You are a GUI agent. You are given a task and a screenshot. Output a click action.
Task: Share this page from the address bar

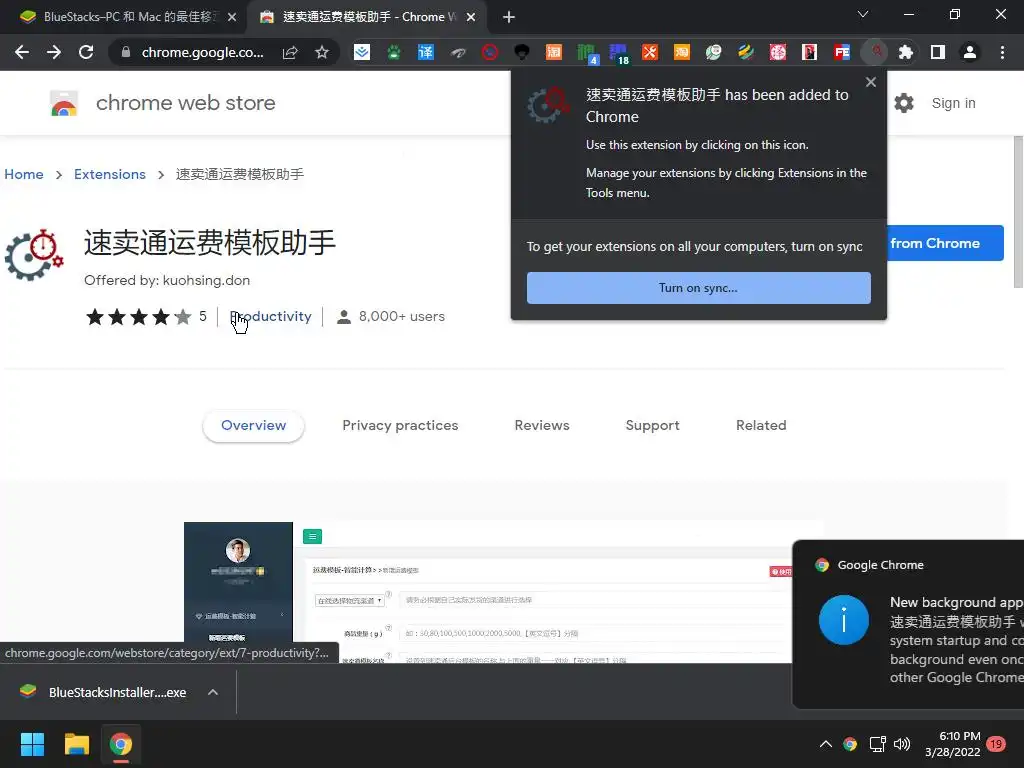point(290,52)
